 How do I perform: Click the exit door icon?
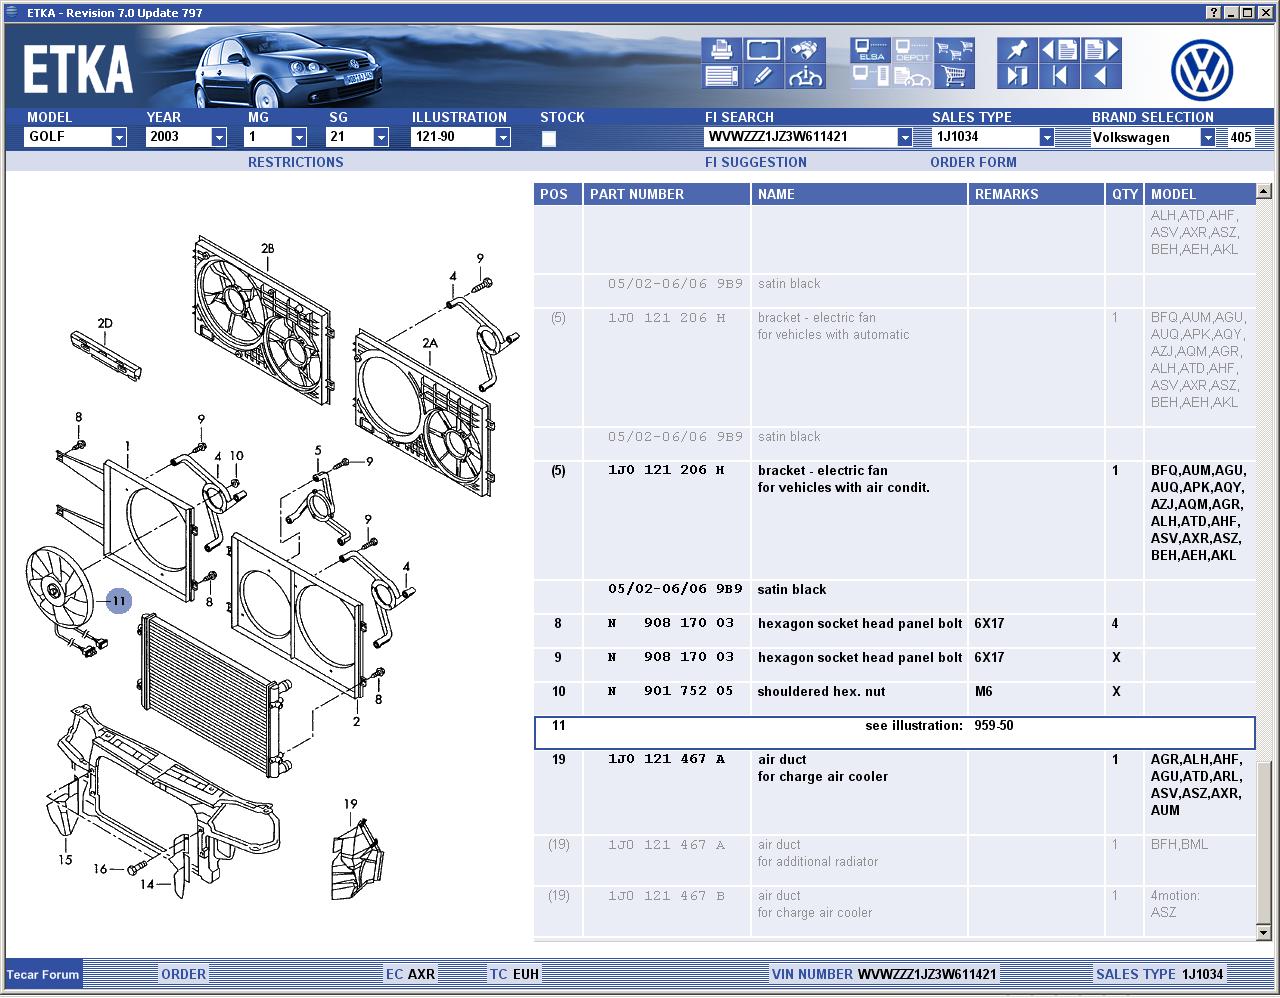coord(1016,76)
